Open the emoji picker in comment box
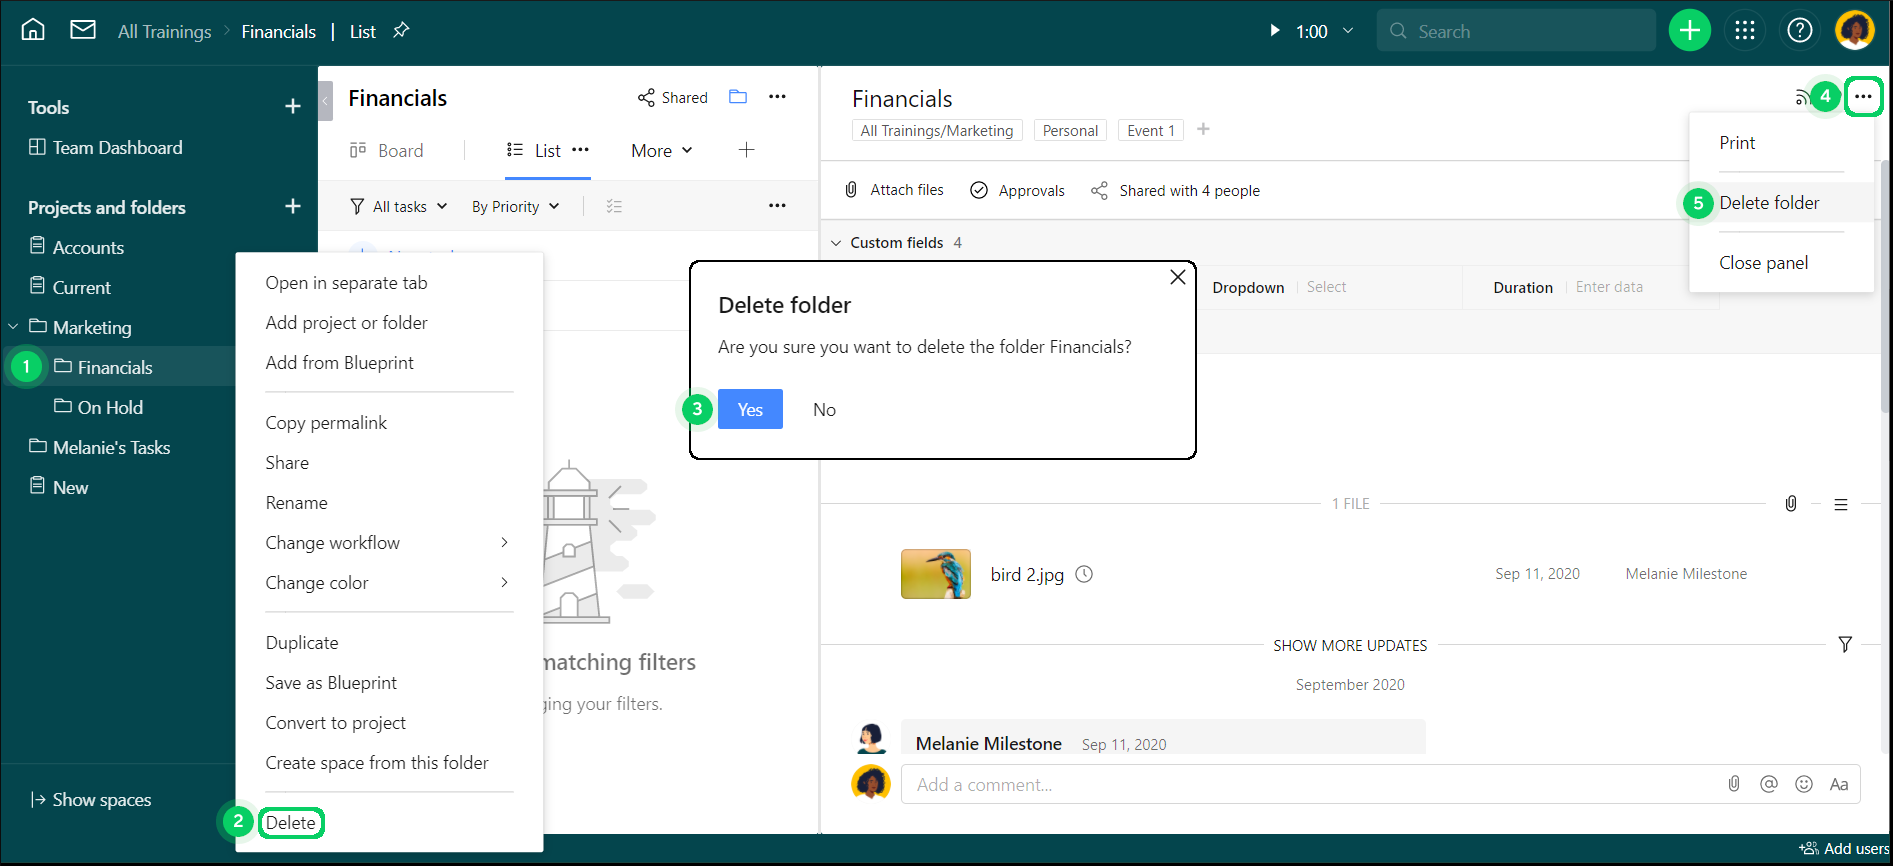This screenshot has height=866, width=1893. (x=1803, y=784)
